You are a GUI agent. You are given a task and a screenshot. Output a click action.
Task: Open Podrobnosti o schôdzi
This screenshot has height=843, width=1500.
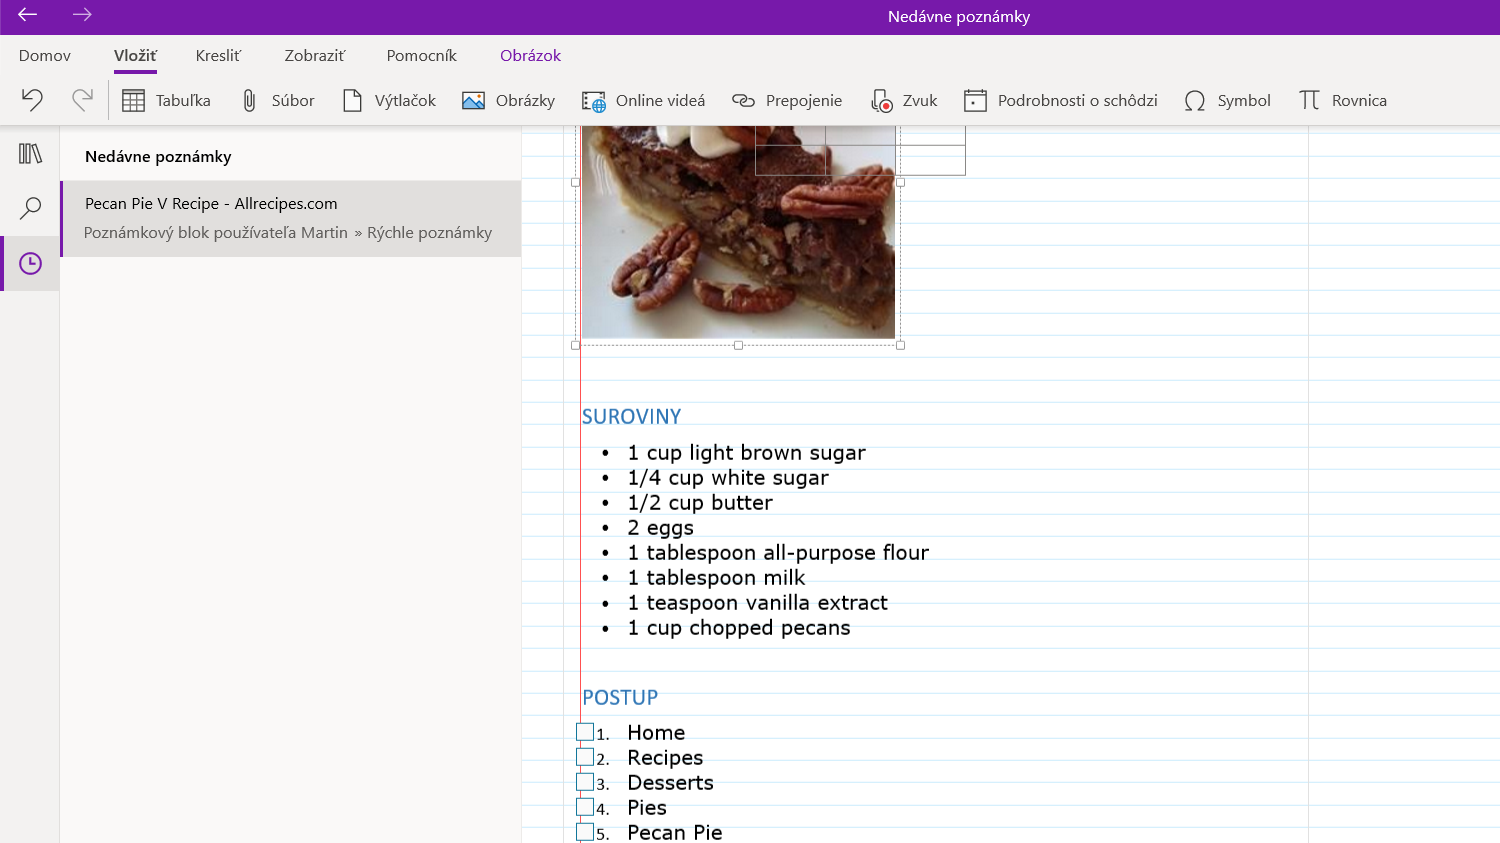pyautogui.click(x=1061, y=100)
